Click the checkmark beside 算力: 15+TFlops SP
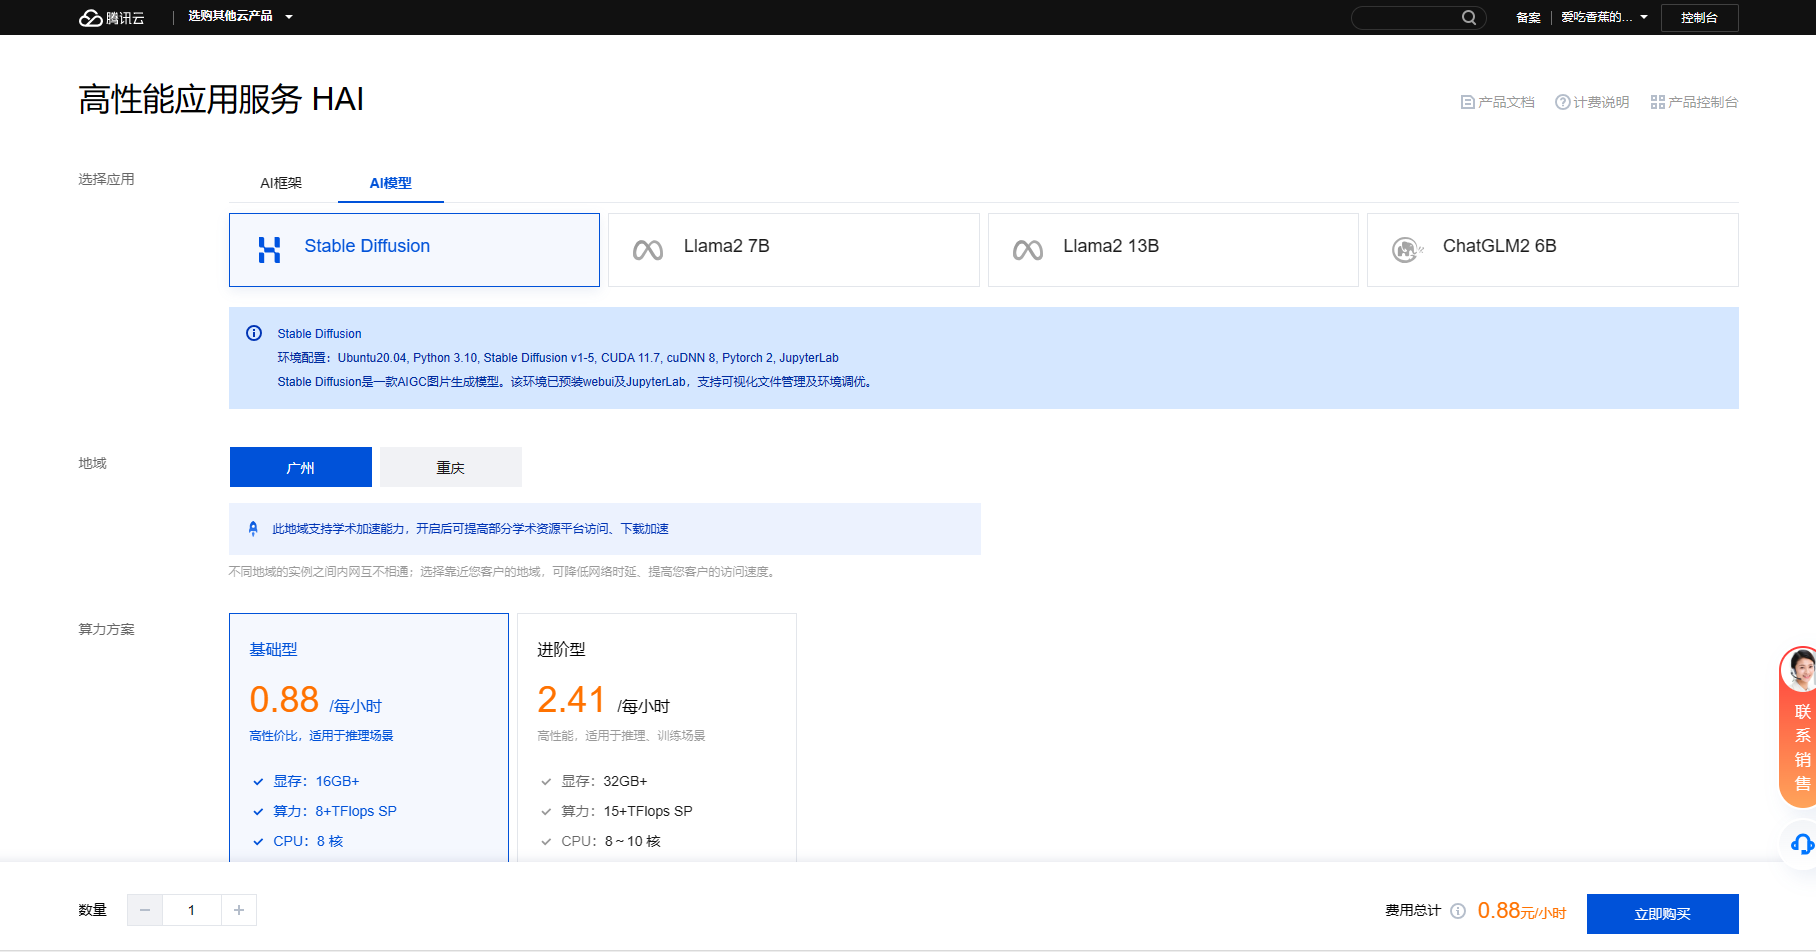Viewport: 1816px width, 952px height. (546, 812)
